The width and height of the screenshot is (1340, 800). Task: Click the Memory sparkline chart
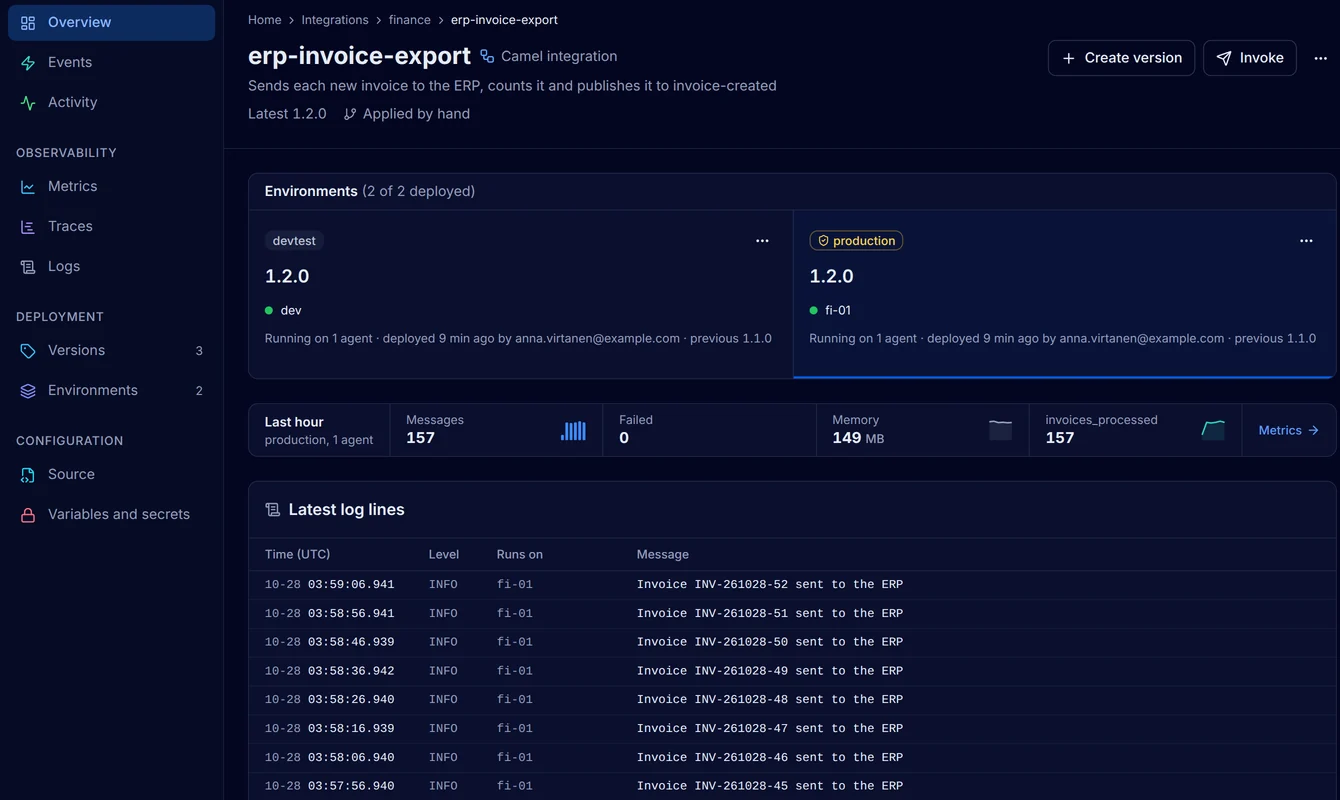point(1001,431)
